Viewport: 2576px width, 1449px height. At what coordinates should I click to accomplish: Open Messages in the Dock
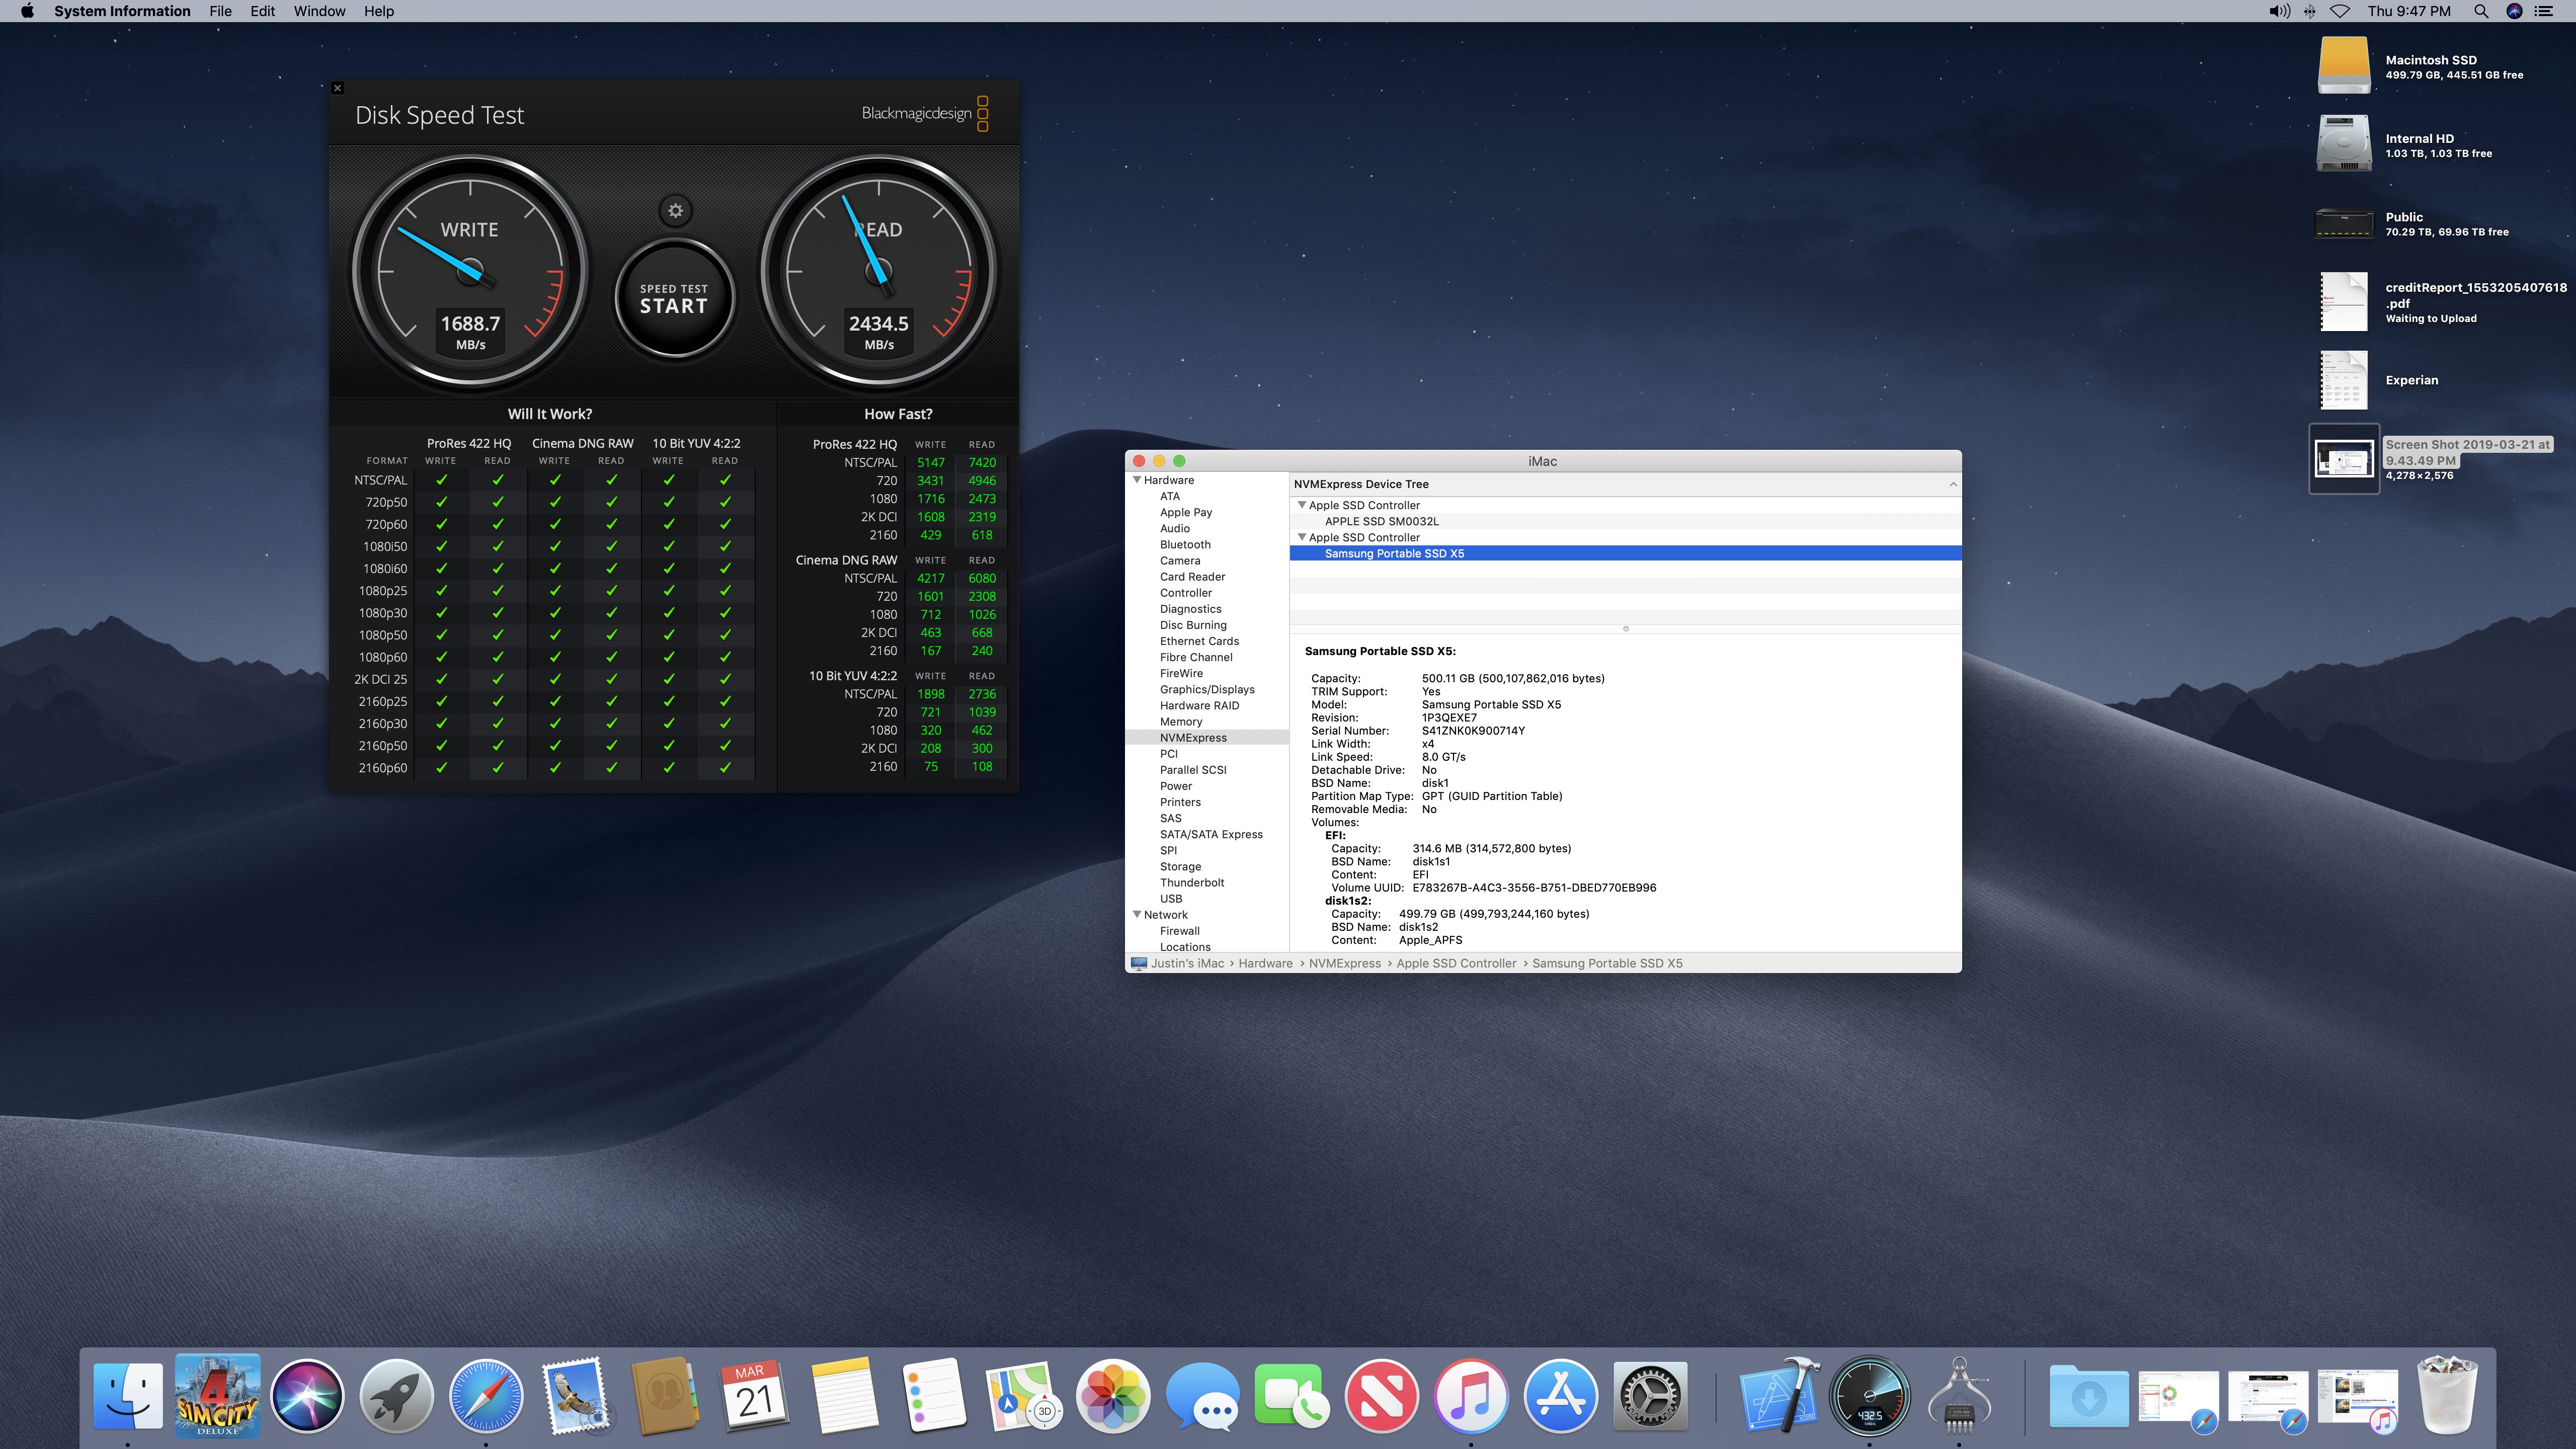tap(1202, 1396)
